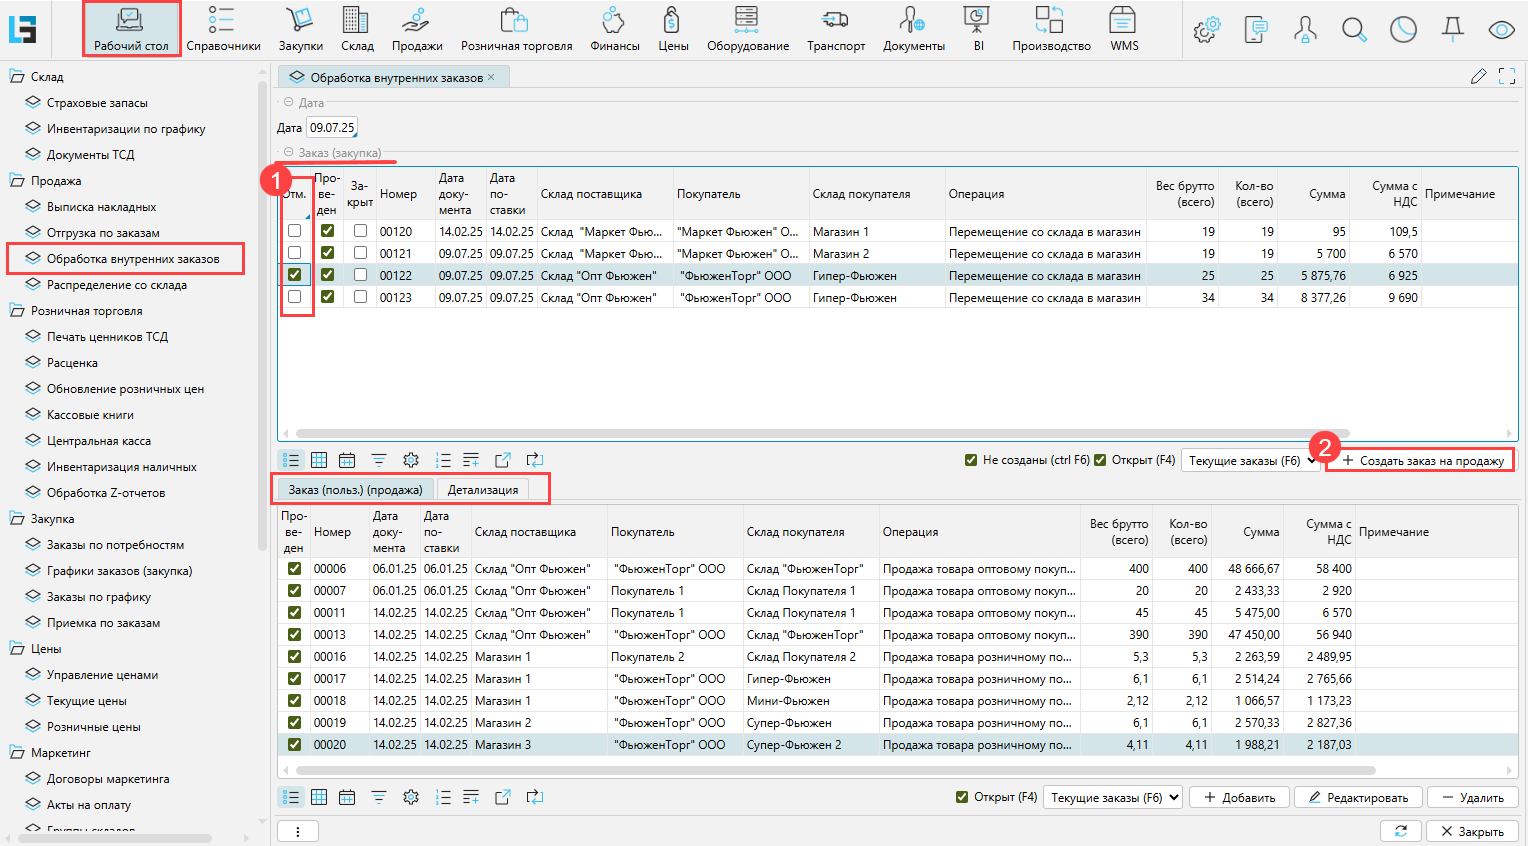The height and width of the screenshot is (846, 1528).
Task: Click the search magnifier icon in header
Action: point(1354,30)
